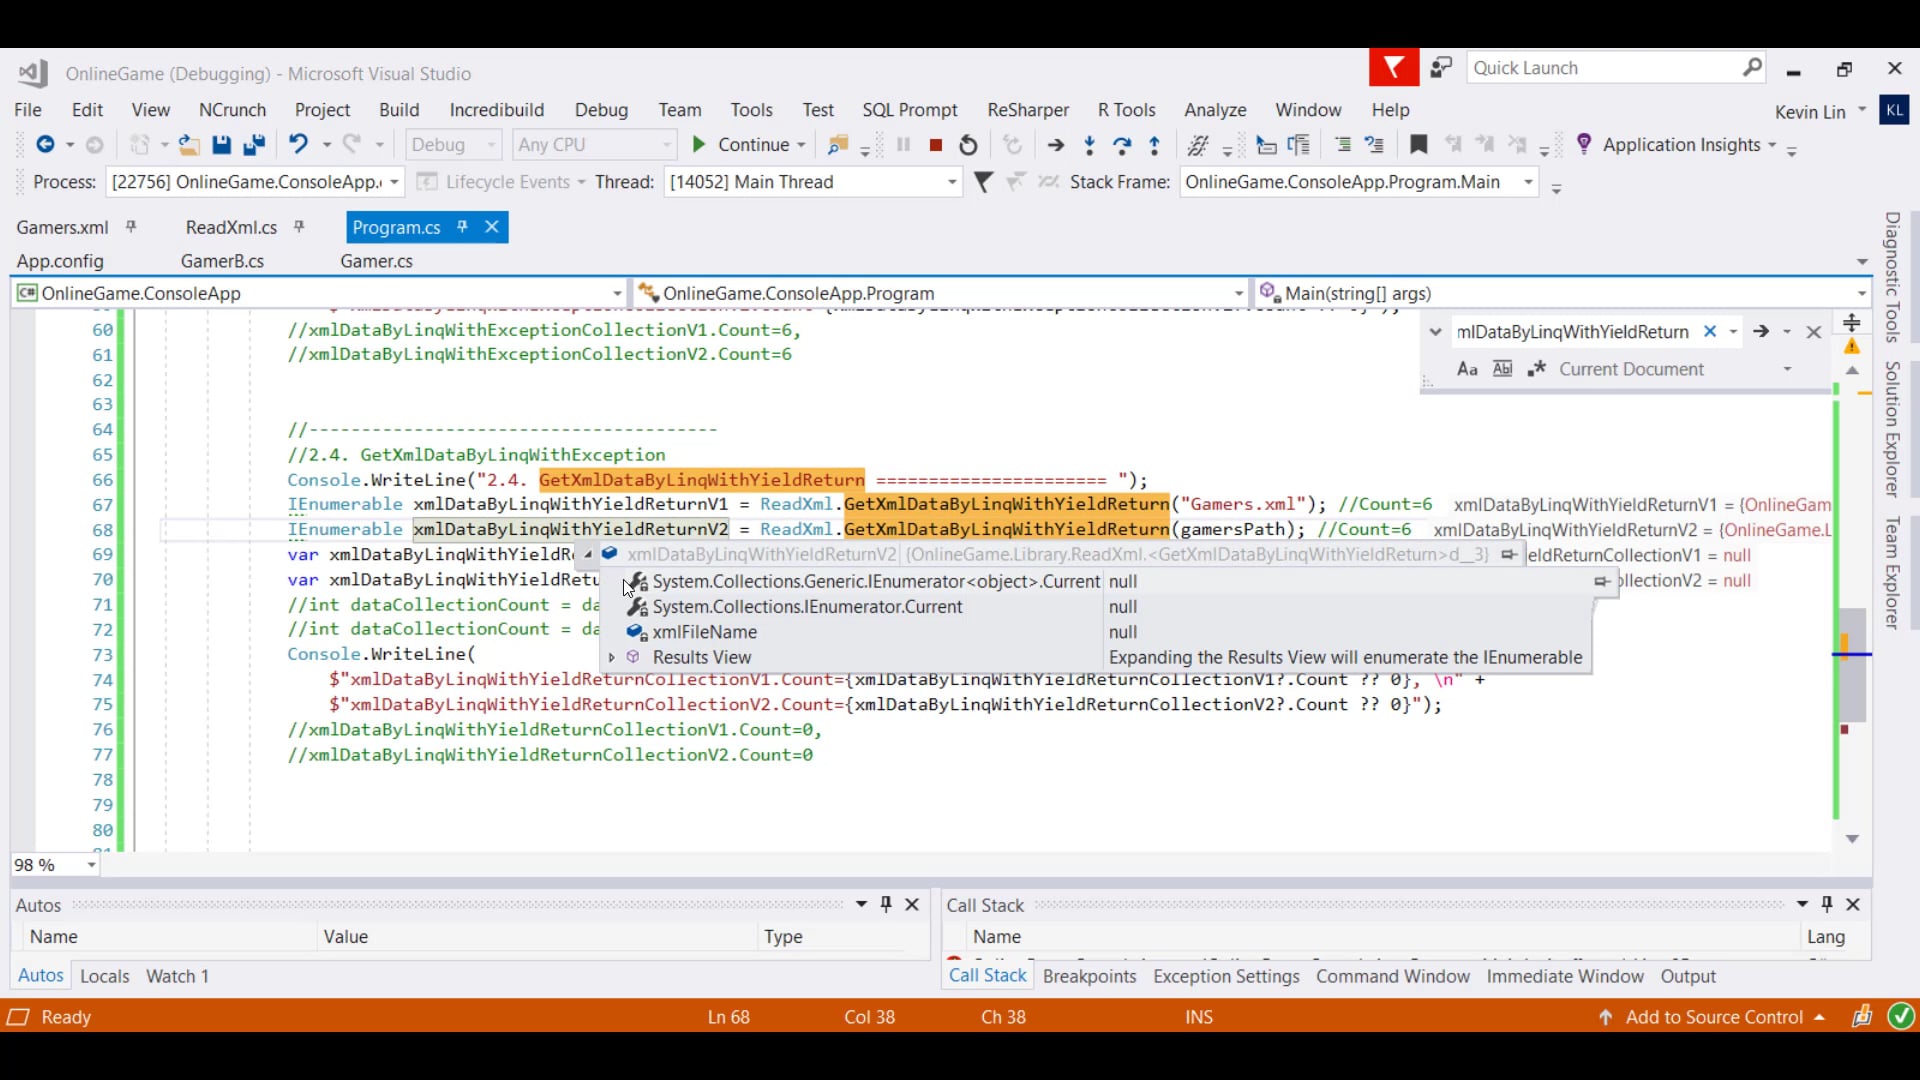
Task: Open the ReSharper menu
Action: [1027, 110]
